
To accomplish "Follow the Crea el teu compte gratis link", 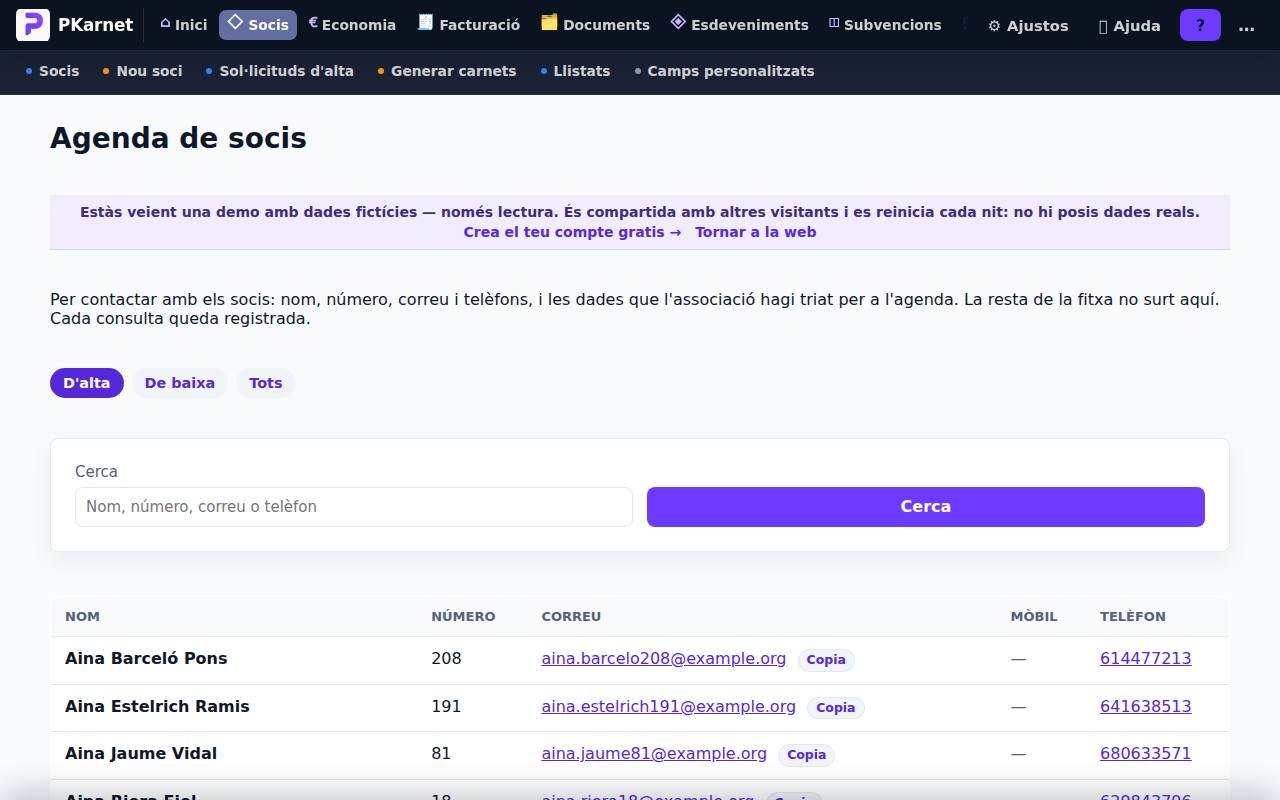I will (x=572, y=232).
